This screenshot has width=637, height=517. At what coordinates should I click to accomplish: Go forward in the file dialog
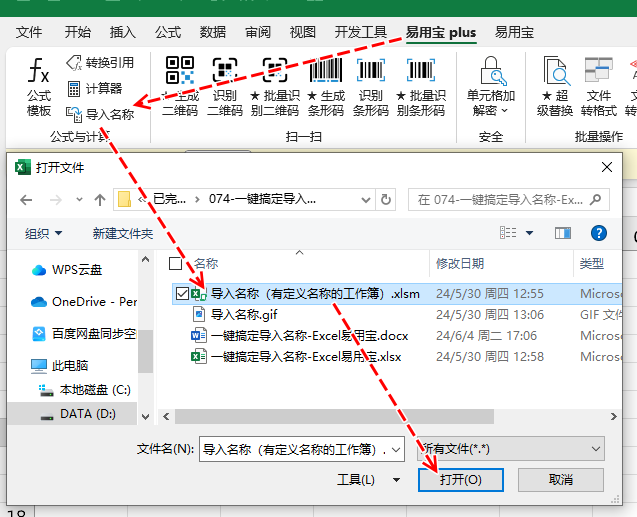pos(56,200)
